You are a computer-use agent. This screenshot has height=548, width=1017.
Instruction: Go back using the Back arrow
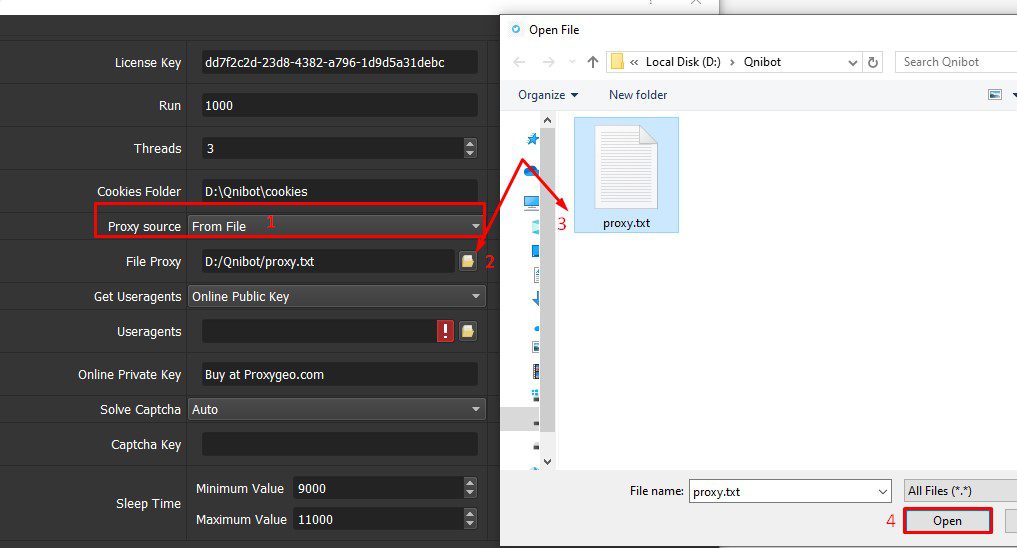pos(519,62)
